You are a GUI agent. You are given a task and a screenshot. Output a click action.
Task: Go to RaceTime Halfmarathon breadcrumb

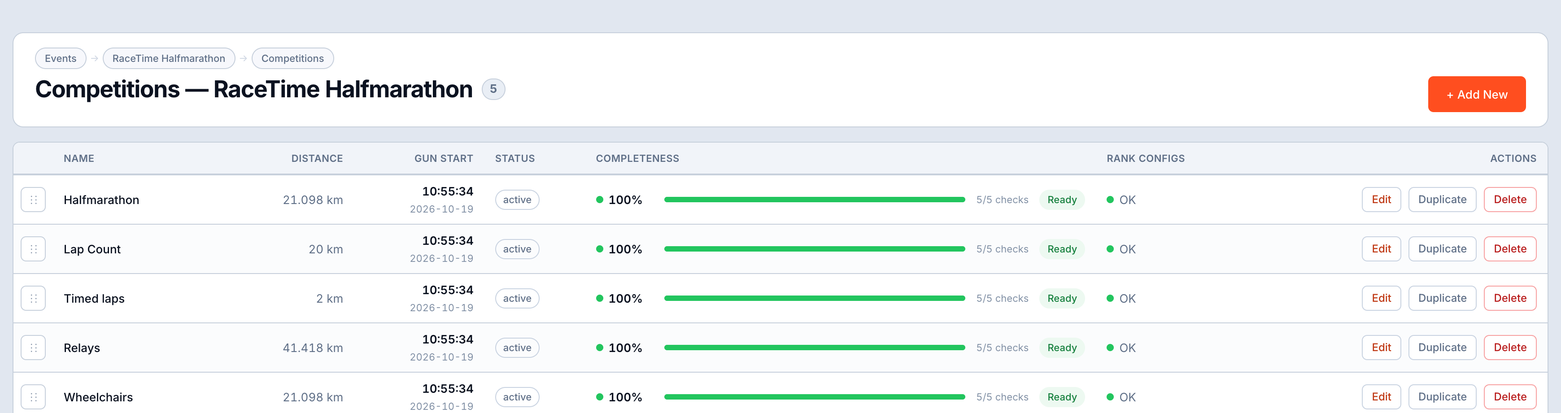(169, 58)
